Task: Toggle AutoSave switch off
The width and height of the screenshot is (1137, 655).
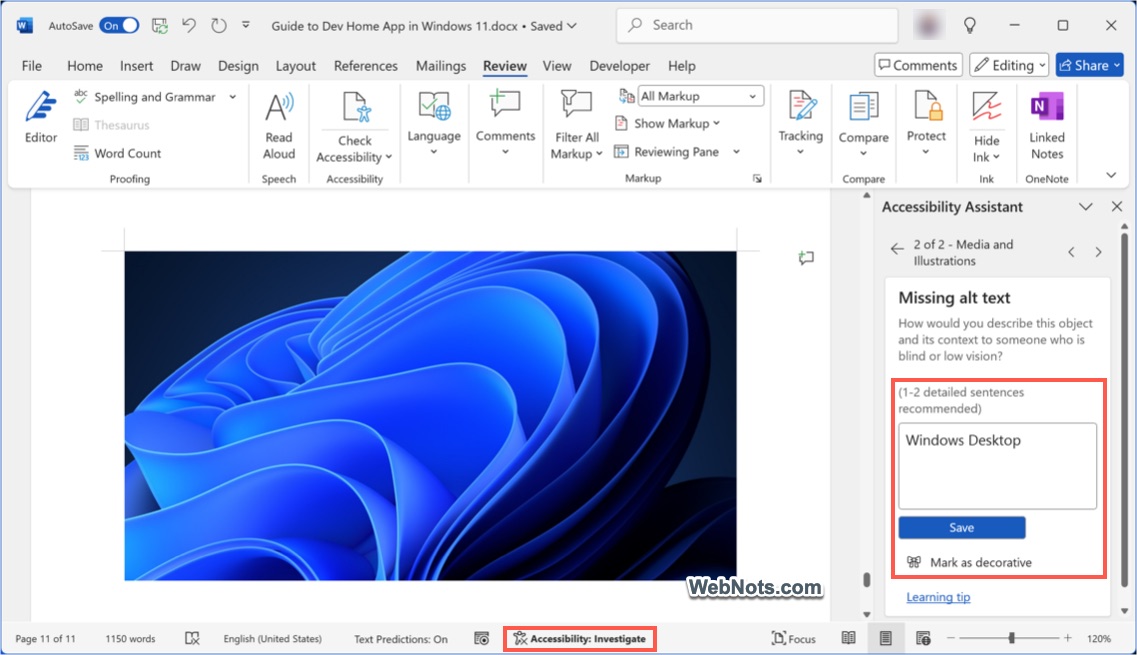Action: pyautogui.click(x=120, y=25)
